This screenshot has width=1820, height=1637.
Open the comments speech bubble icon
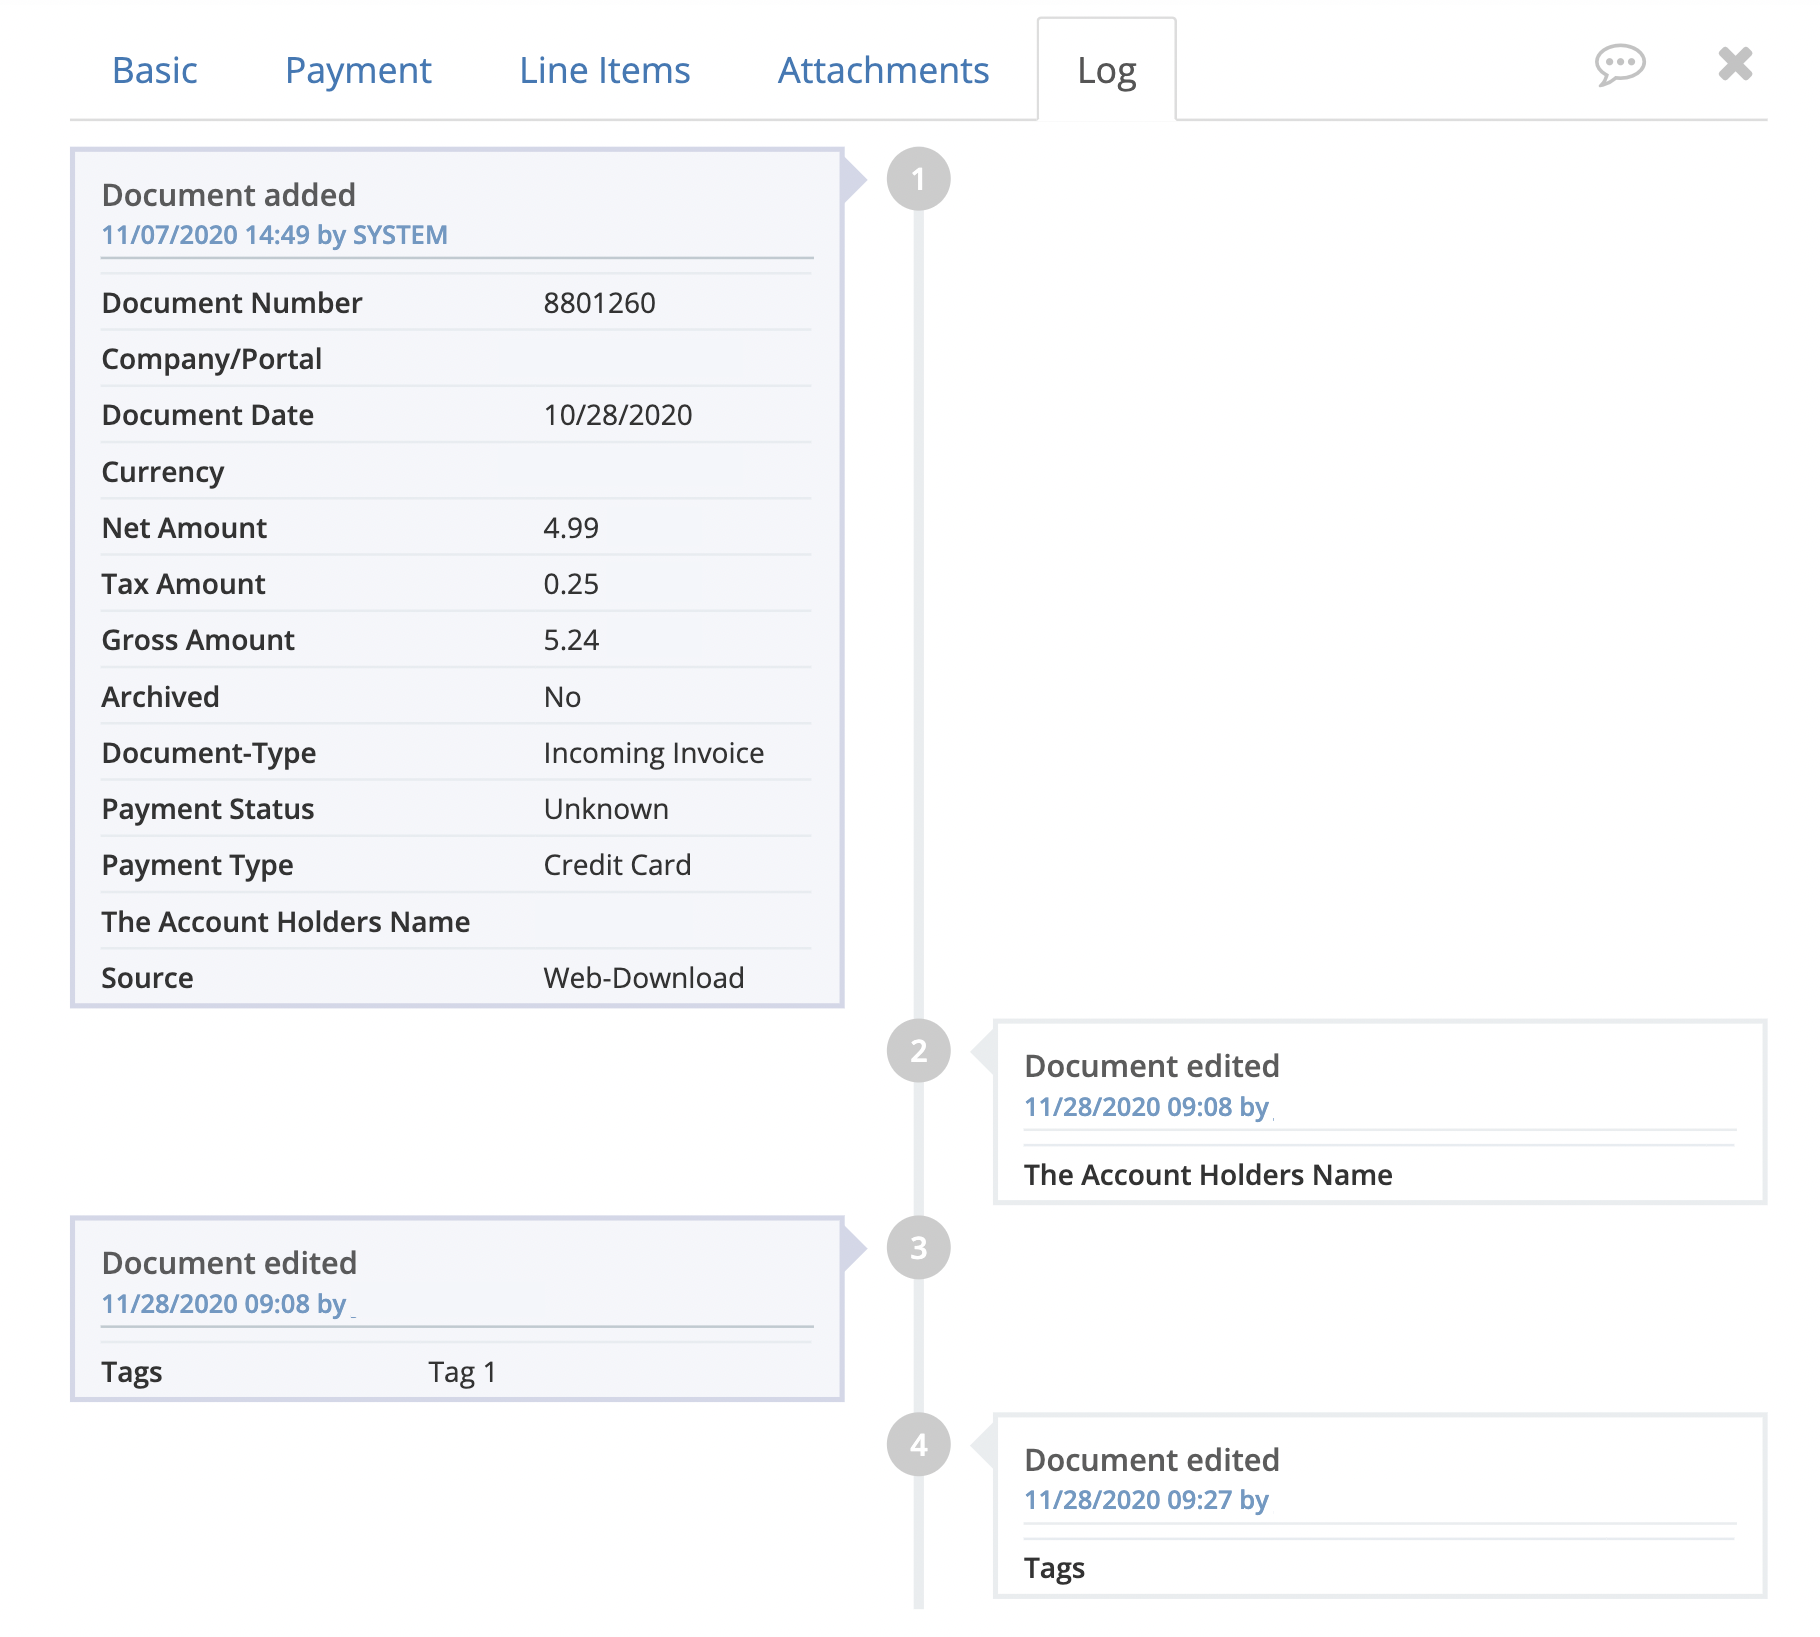point(1620,65)
